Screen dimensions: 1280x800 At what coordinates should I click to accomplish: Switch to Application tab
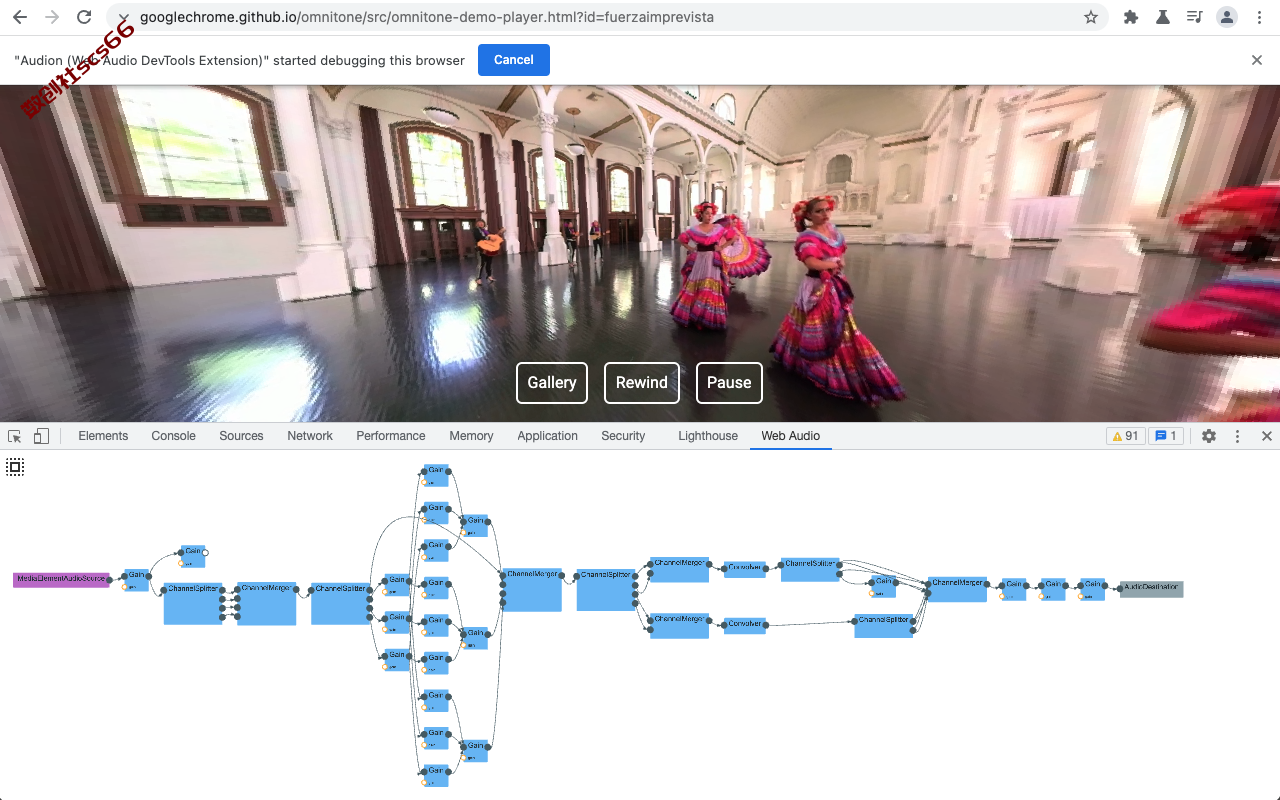coord(548,436)
